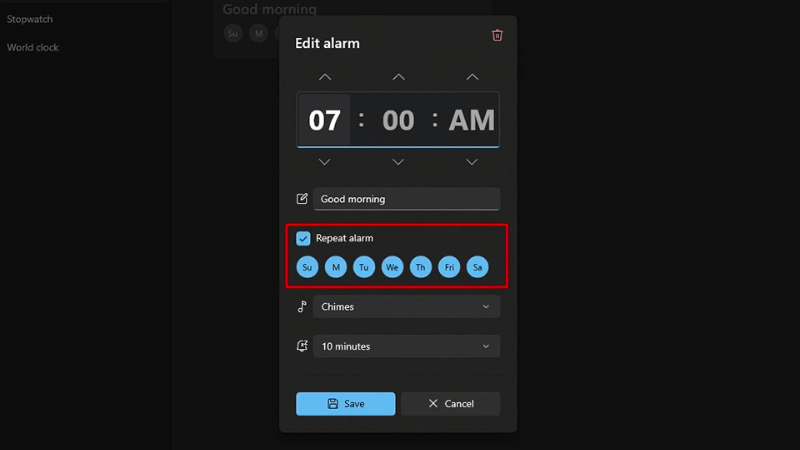Increase the hour with up chevron
The height and width of the screenshot is (450, 800).
pyautogui.click(x=325, y=77)
